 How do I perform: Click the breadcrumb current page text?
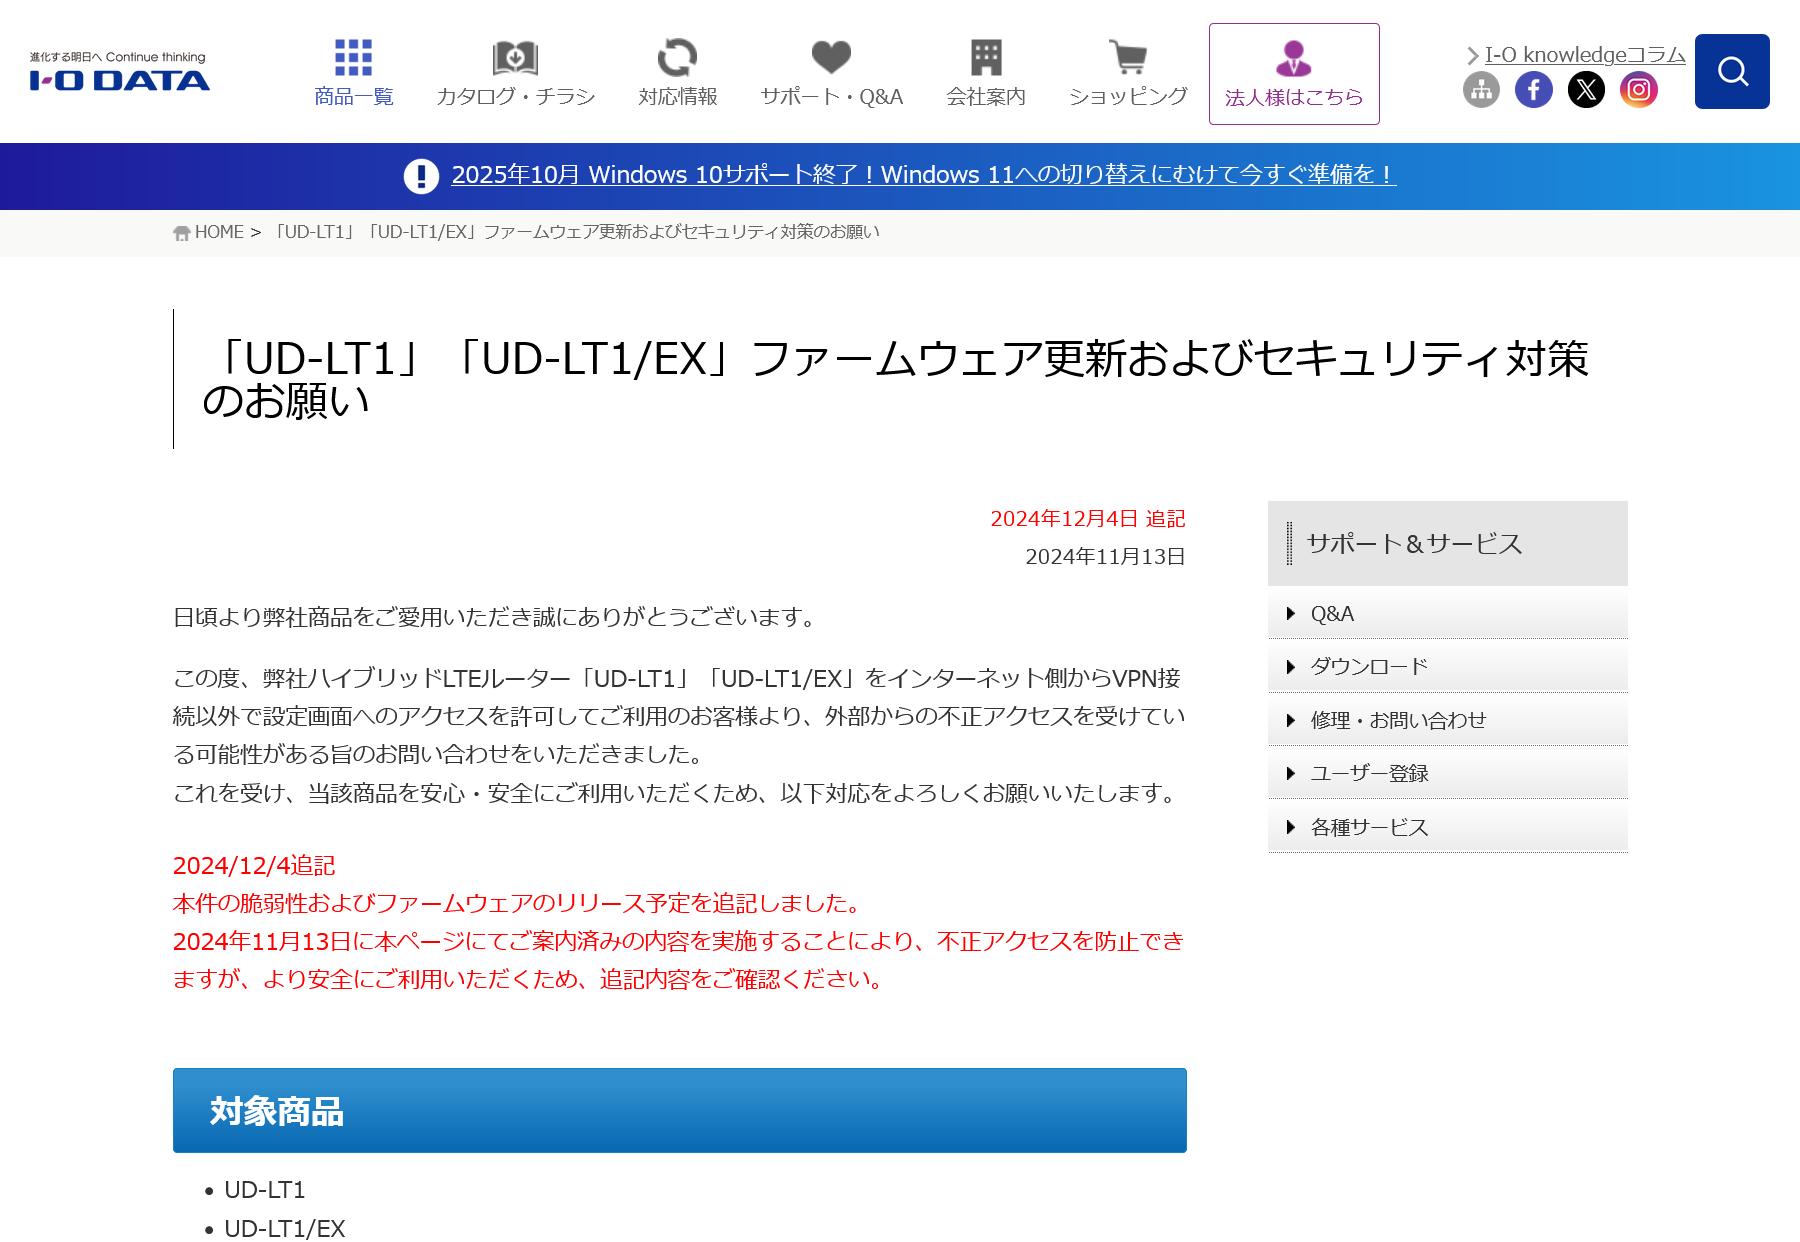575,232
